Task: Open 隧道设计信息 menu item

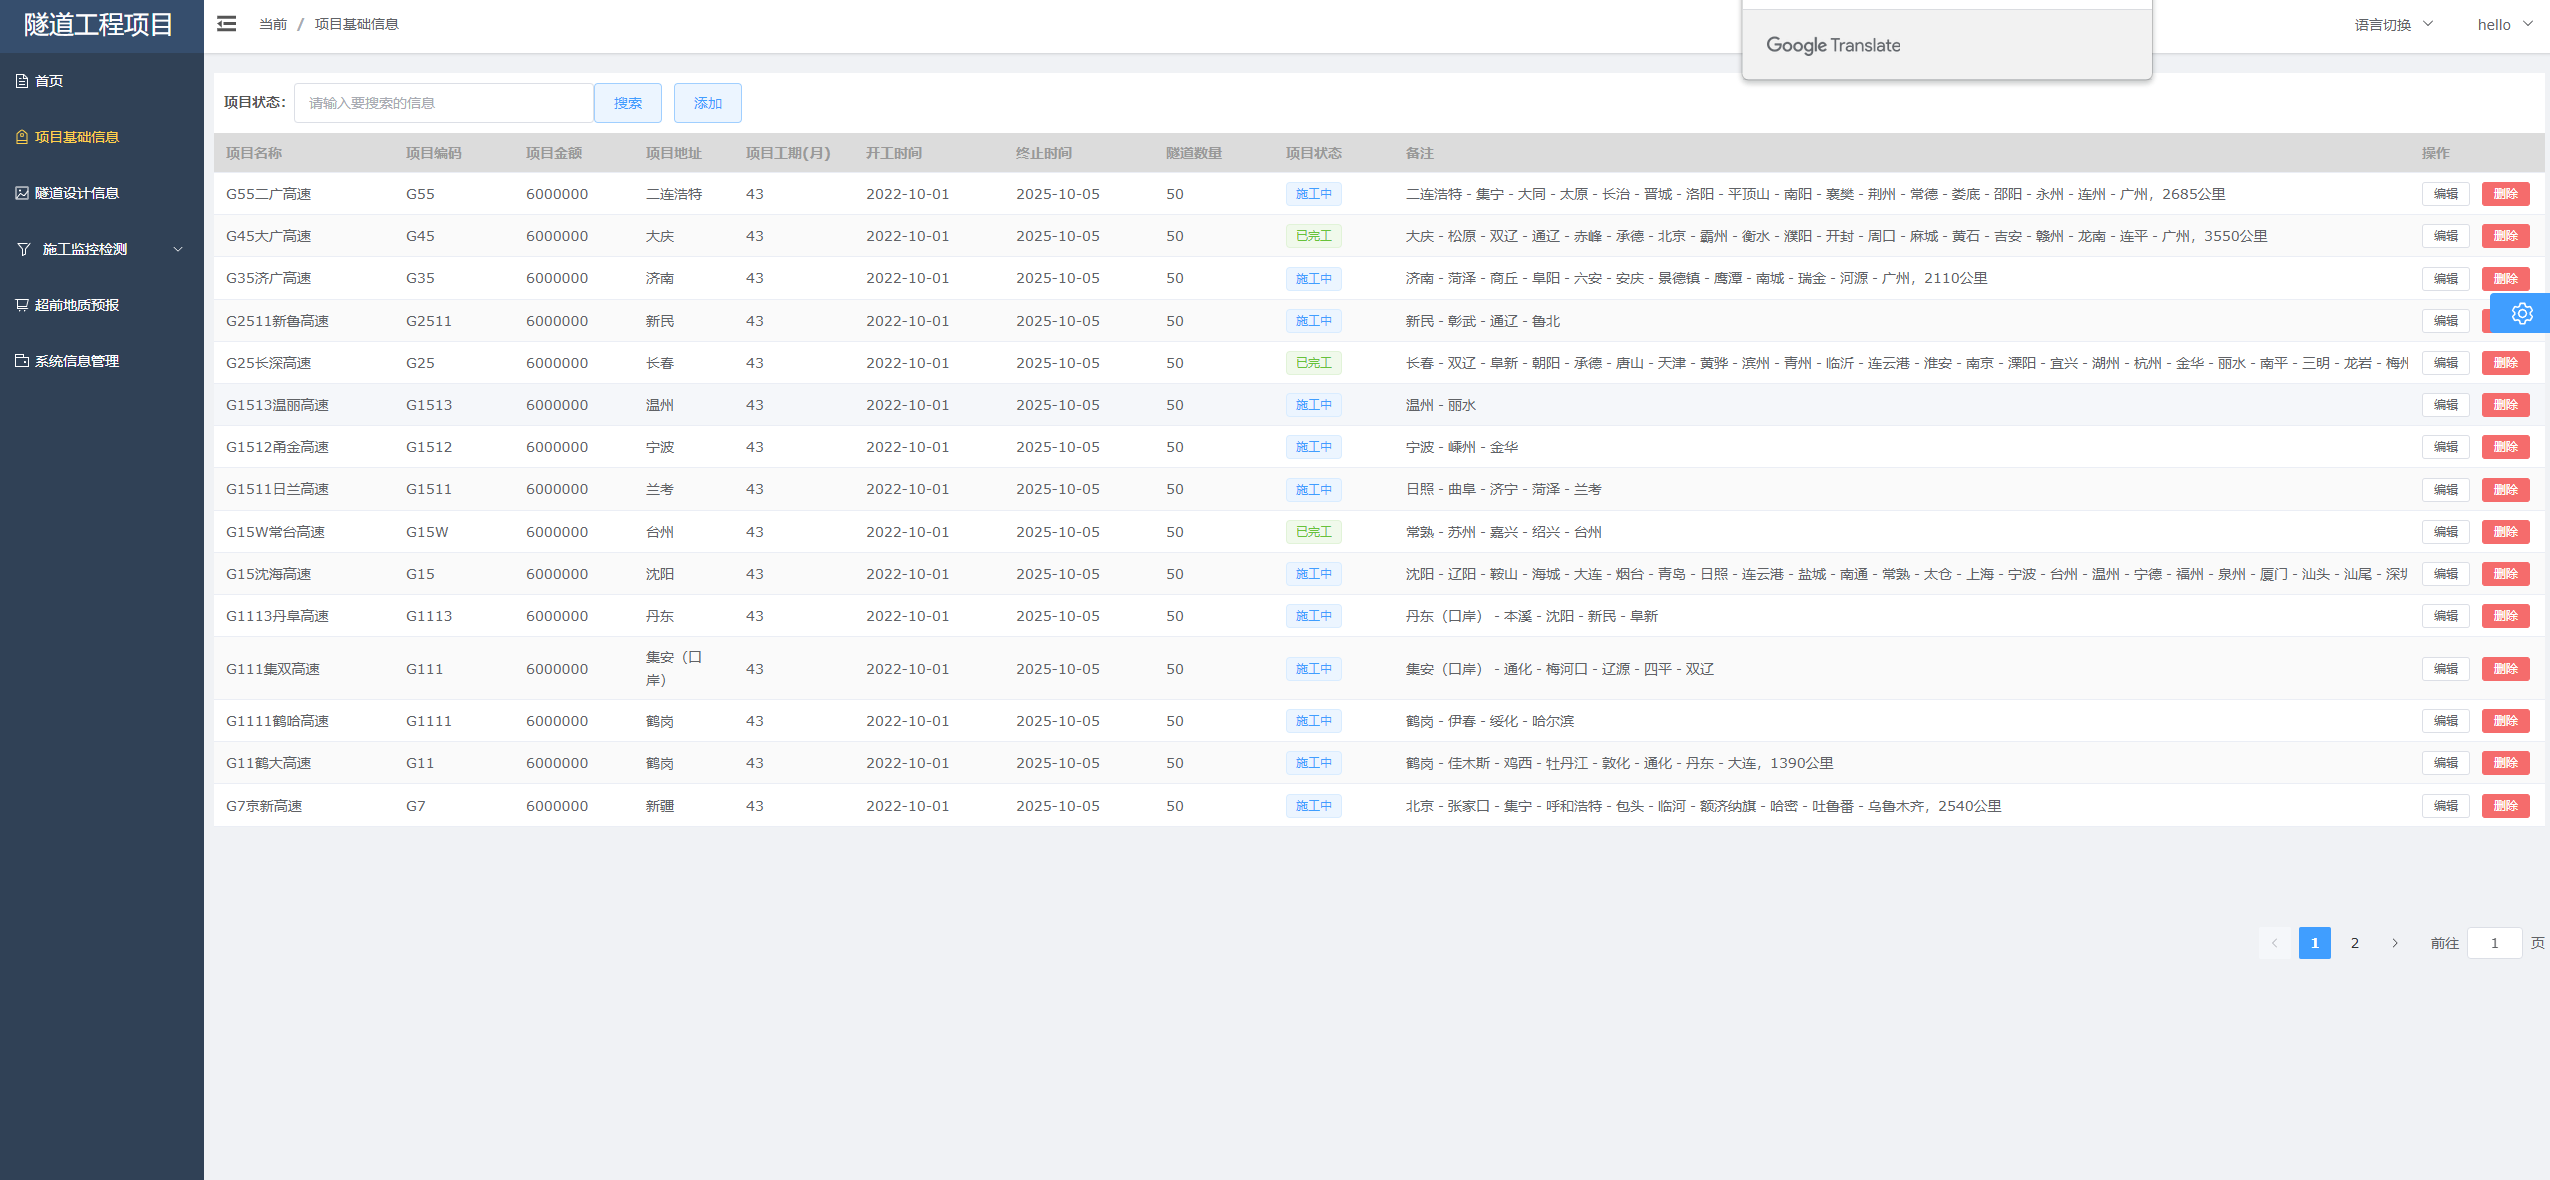Action: click(x=102, y=193)
